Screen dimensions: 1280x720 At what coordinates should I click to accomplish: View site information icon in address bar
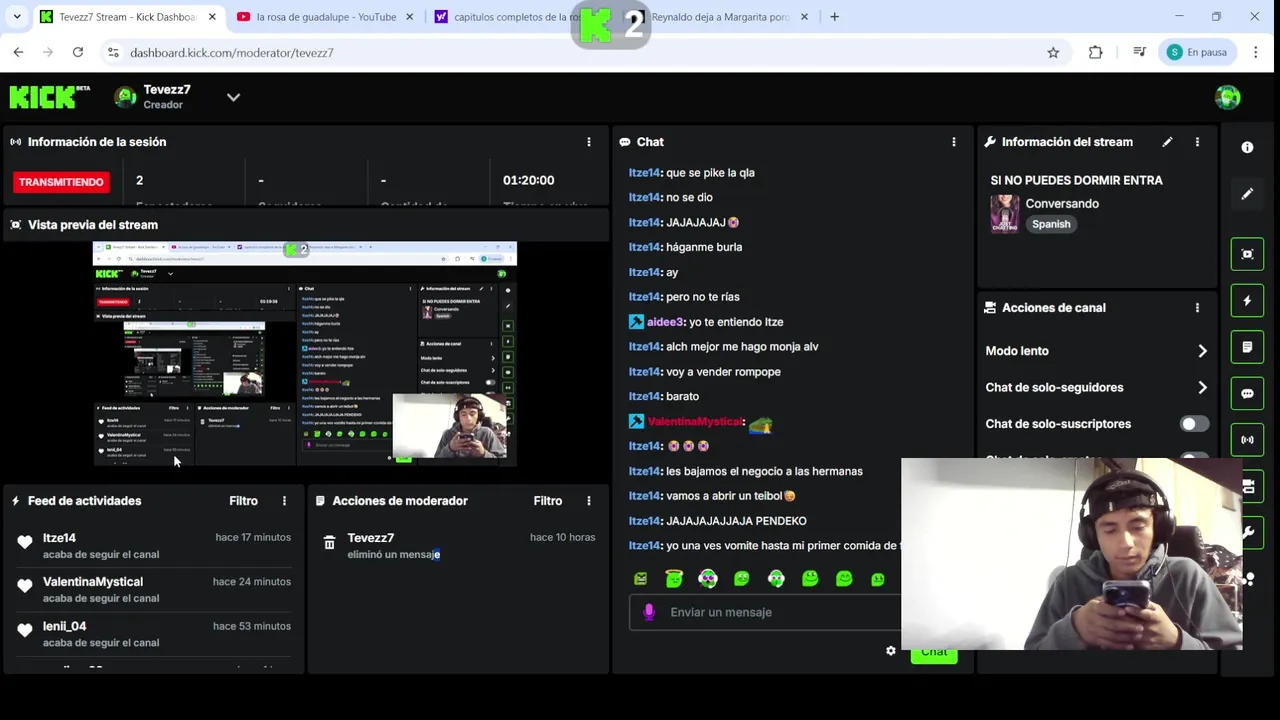(113, 52)
